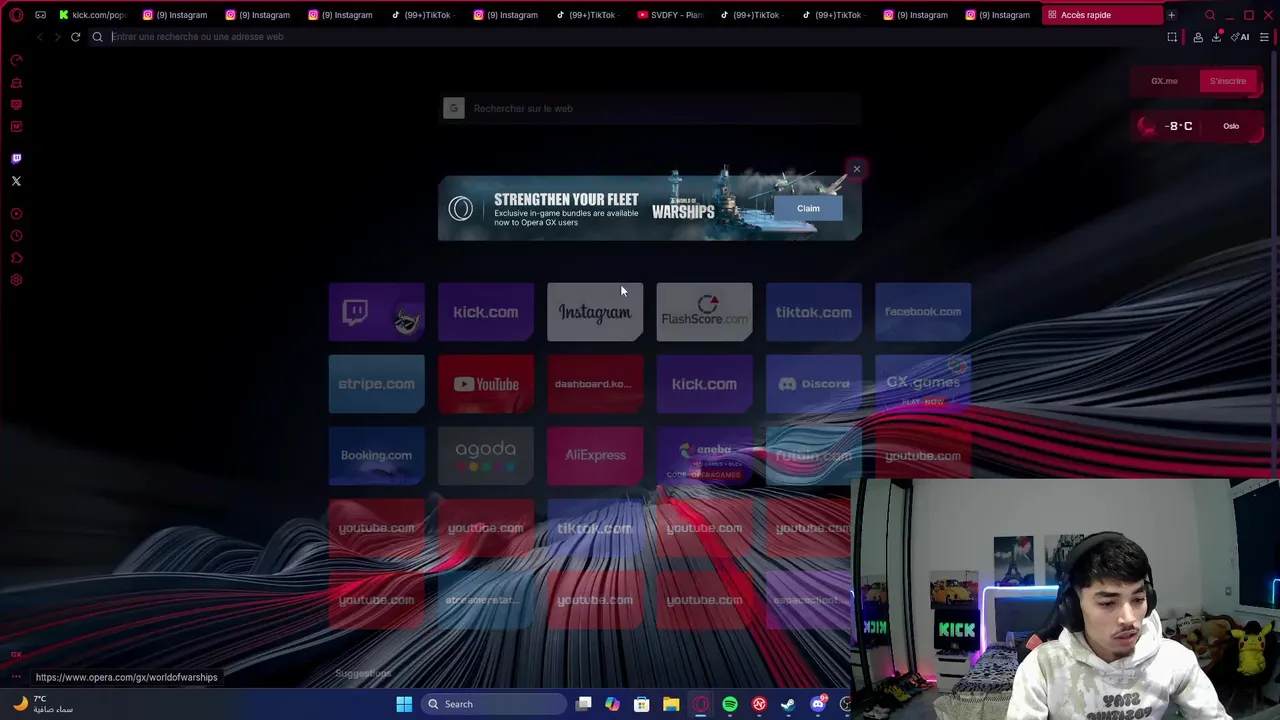Open the AliExpress speed dial tile
This screenshot has height=720, width=1280.
(595, 455)
